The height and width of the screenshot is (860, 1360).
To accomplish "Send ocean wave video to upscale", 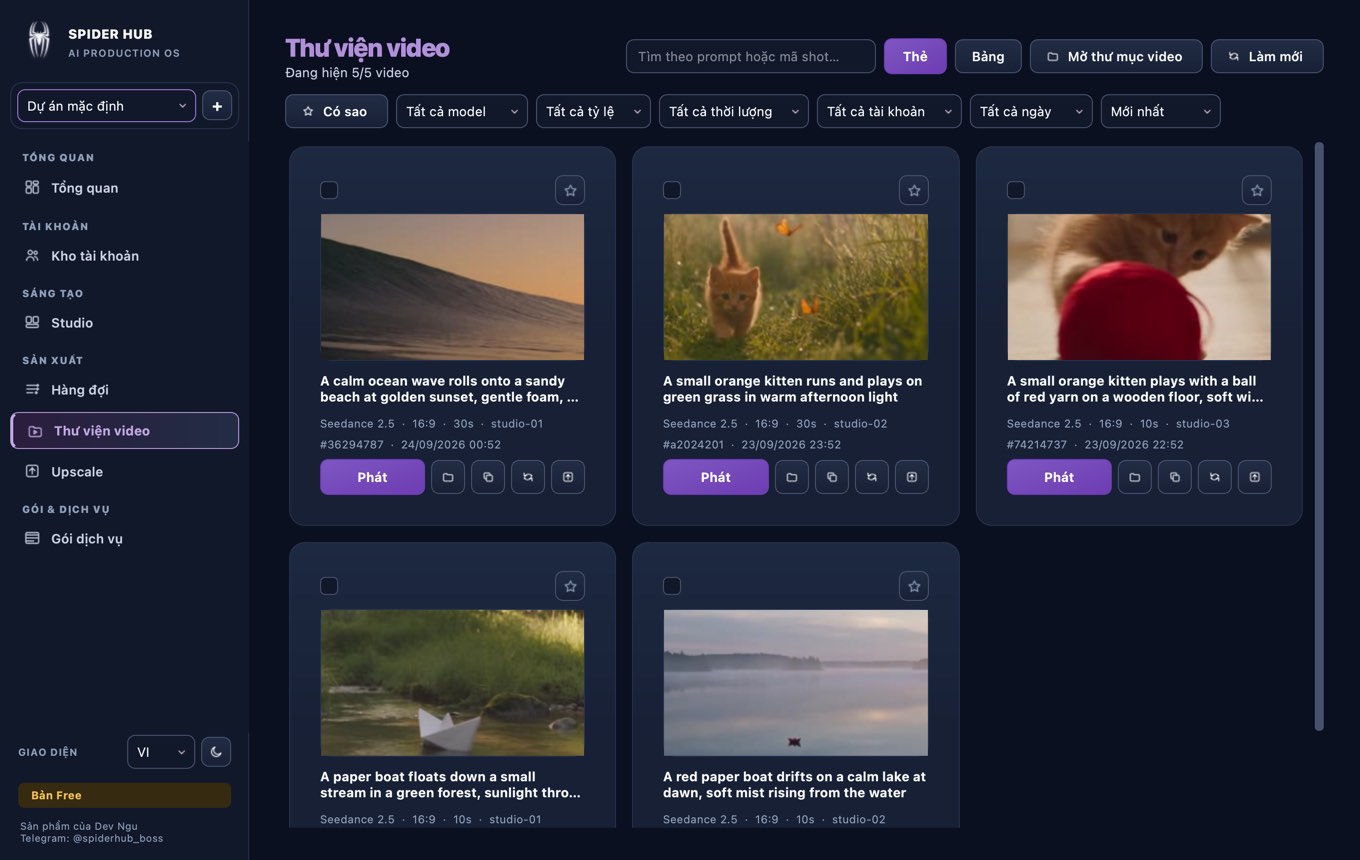I will (x=568, y=477).
